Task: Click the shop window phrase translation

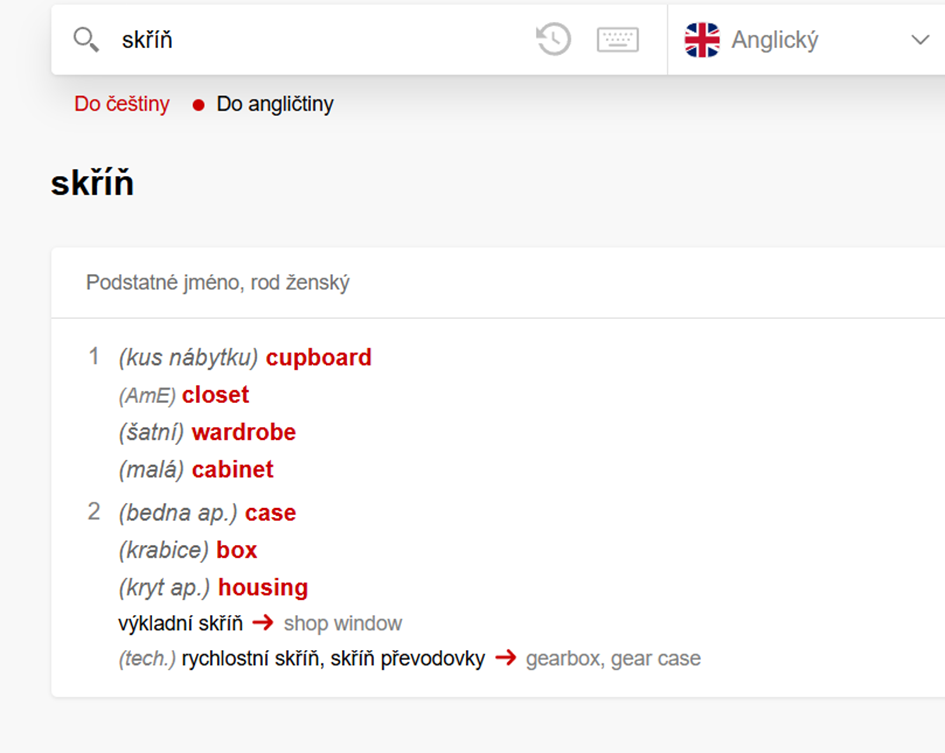Action: (x=343, y=623)
